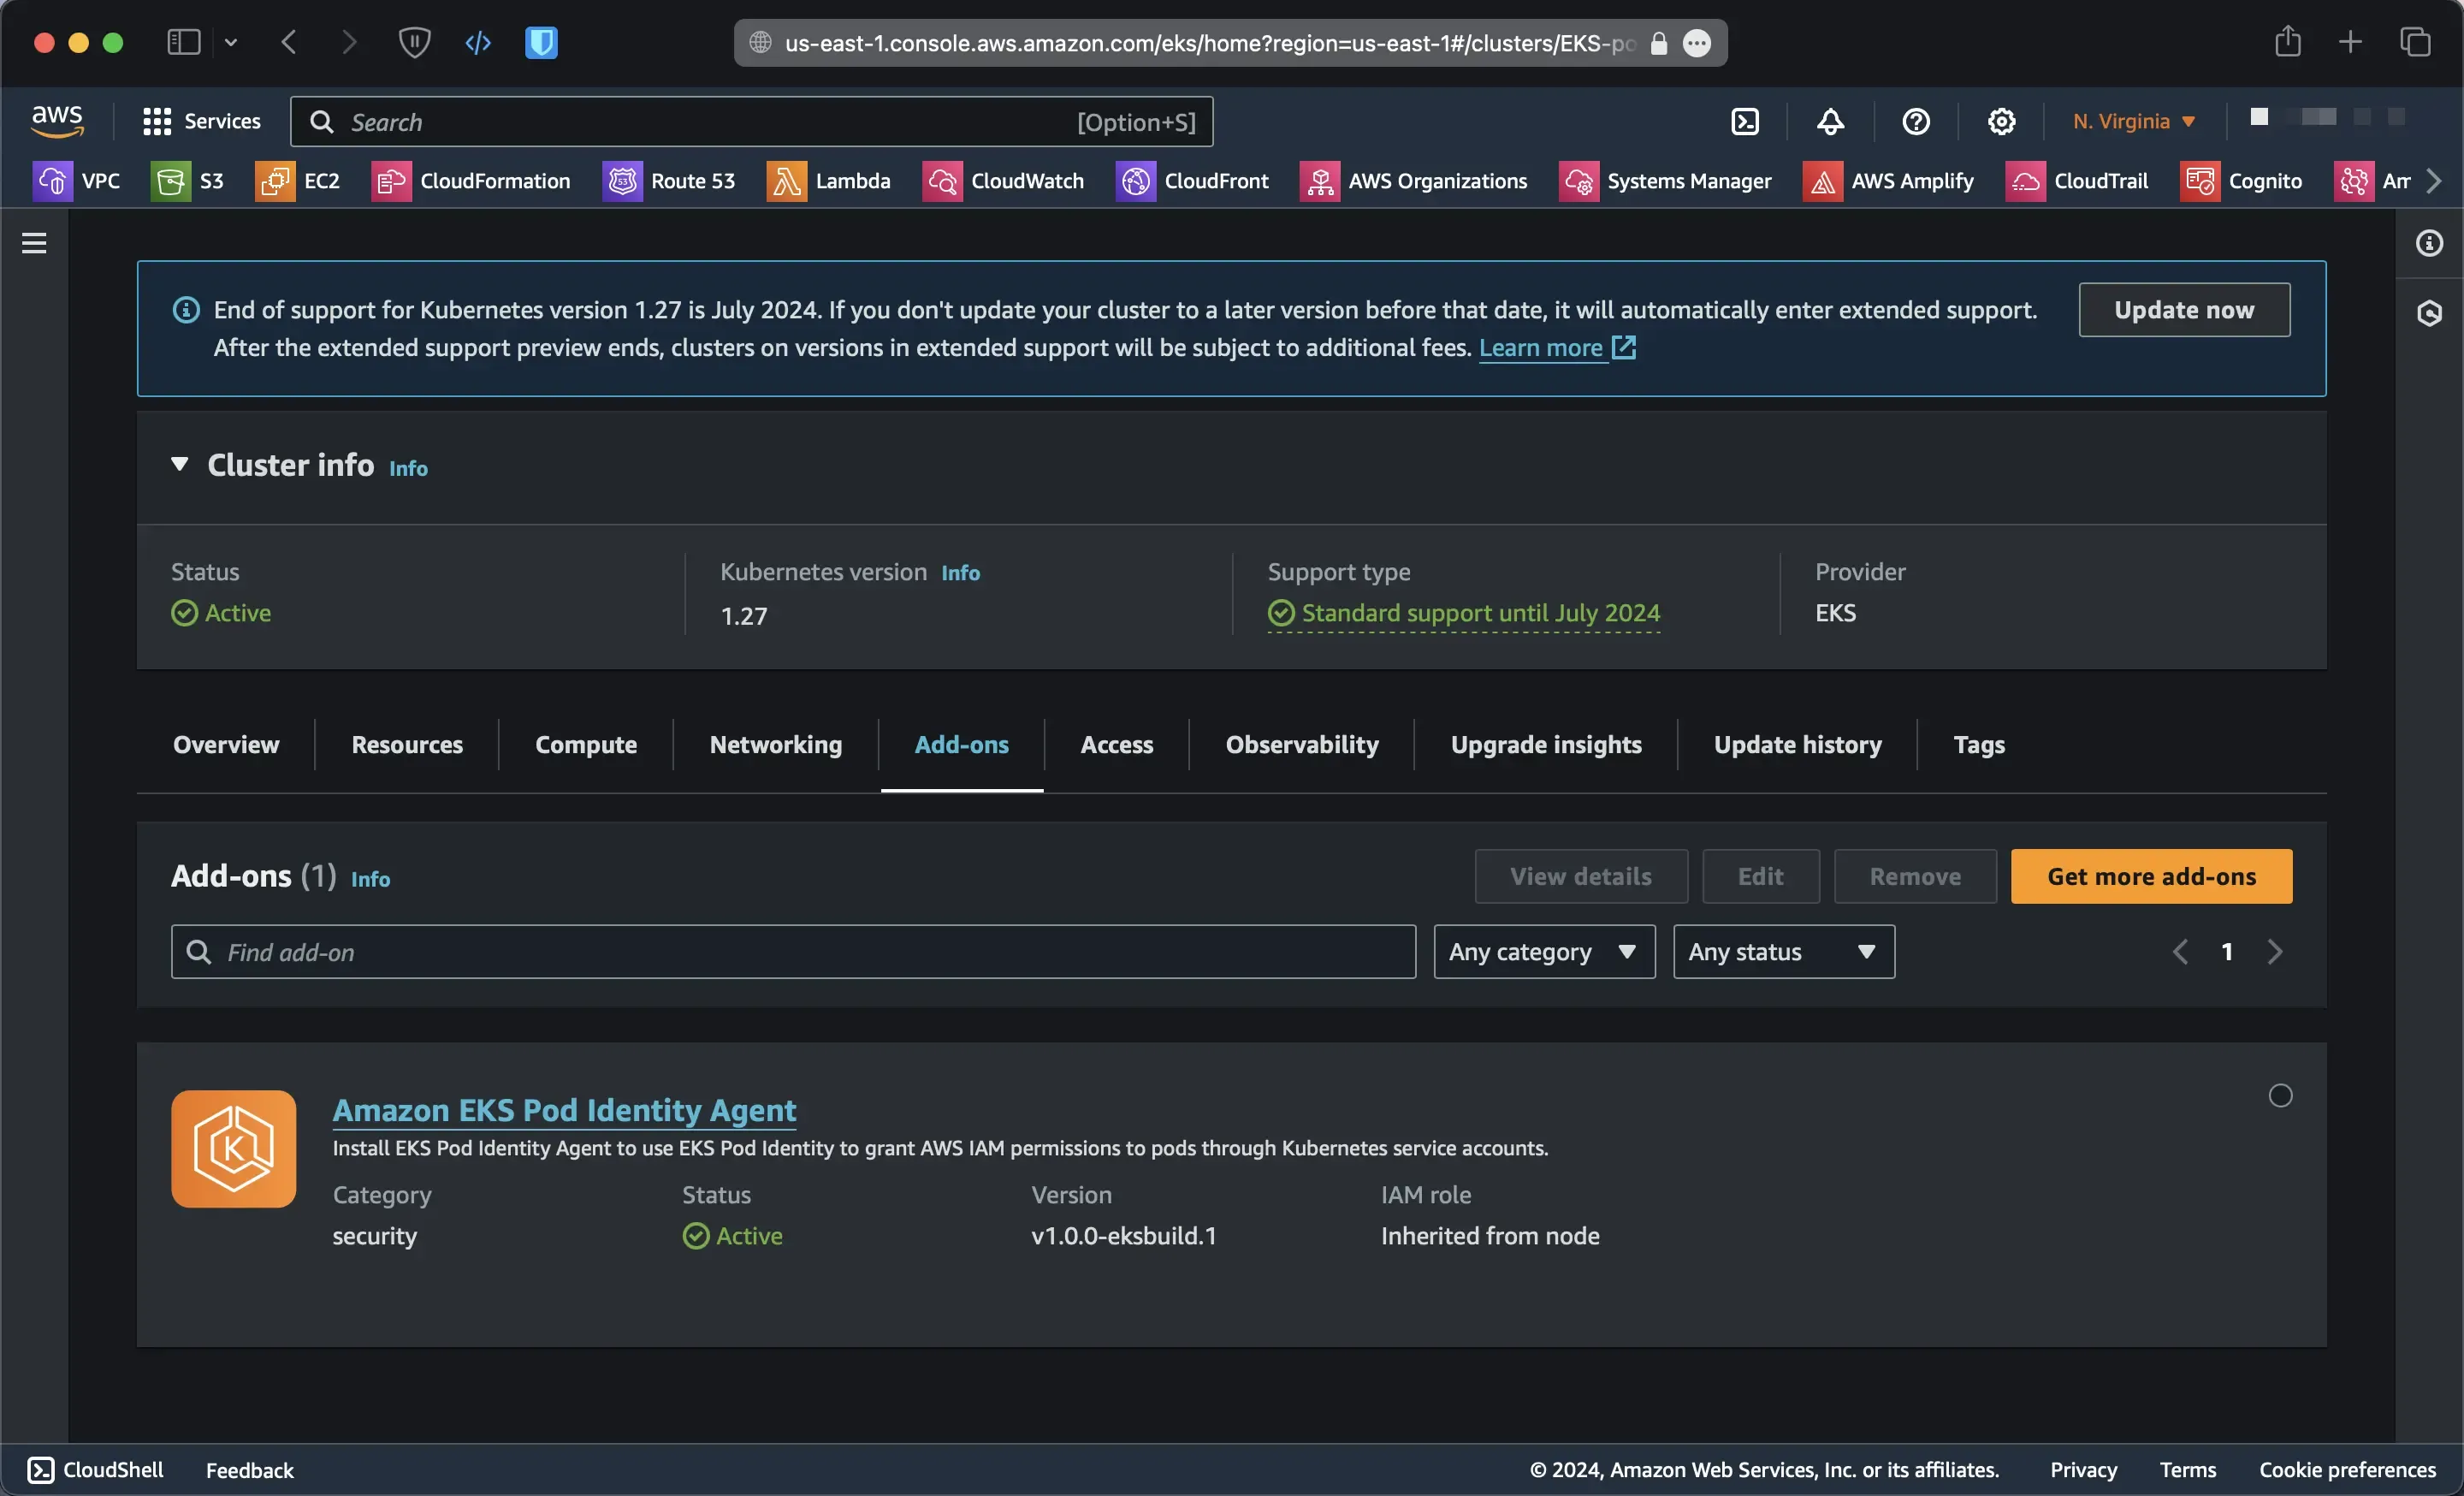Click the Update now button

(x=2183, y=310)
